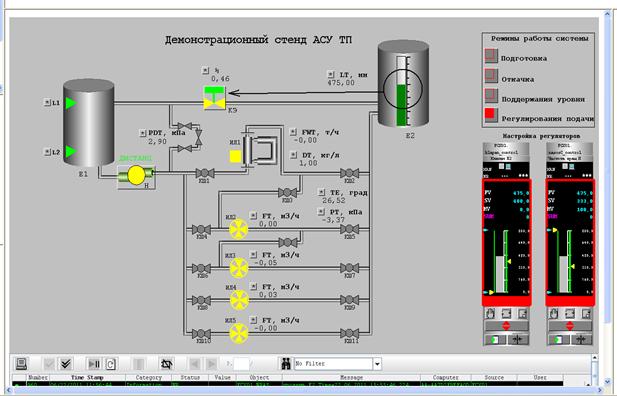Click ball valve КШ11 on ИП5 line outlet
617x396 pixels.
[349, 334]
